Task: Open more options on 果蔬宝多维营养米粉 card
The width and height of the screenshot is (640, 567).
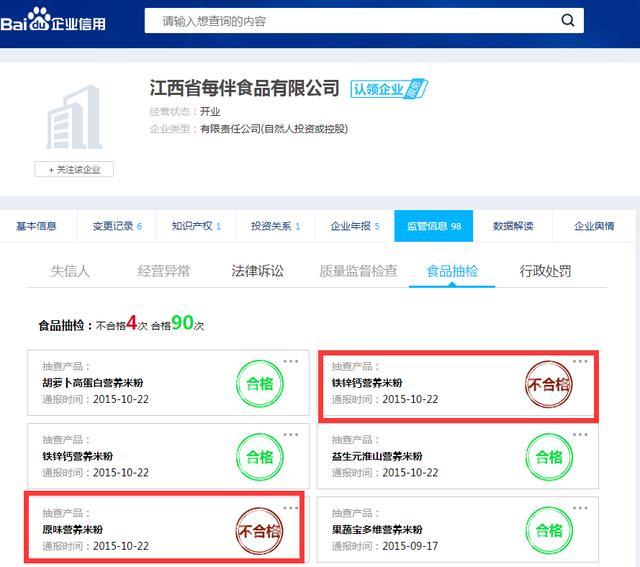Action: coord(580,508)
